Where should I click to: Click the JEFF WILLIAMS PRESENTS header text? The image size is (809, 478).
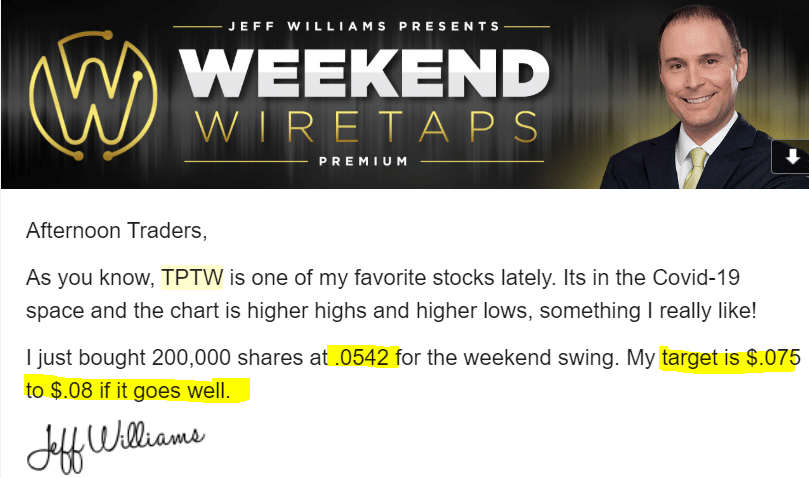pos(364,26)
